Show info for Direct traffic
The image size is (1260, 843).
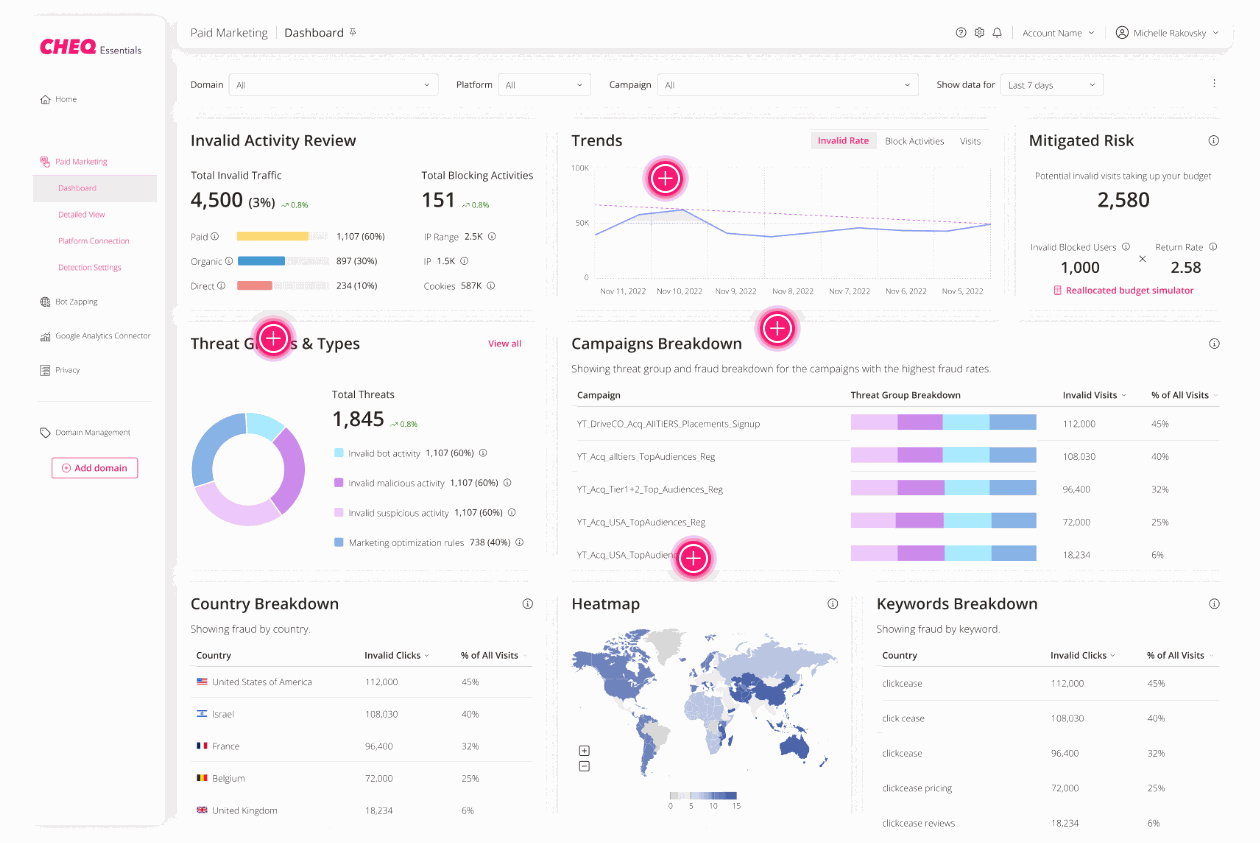[x=221, y=286]
